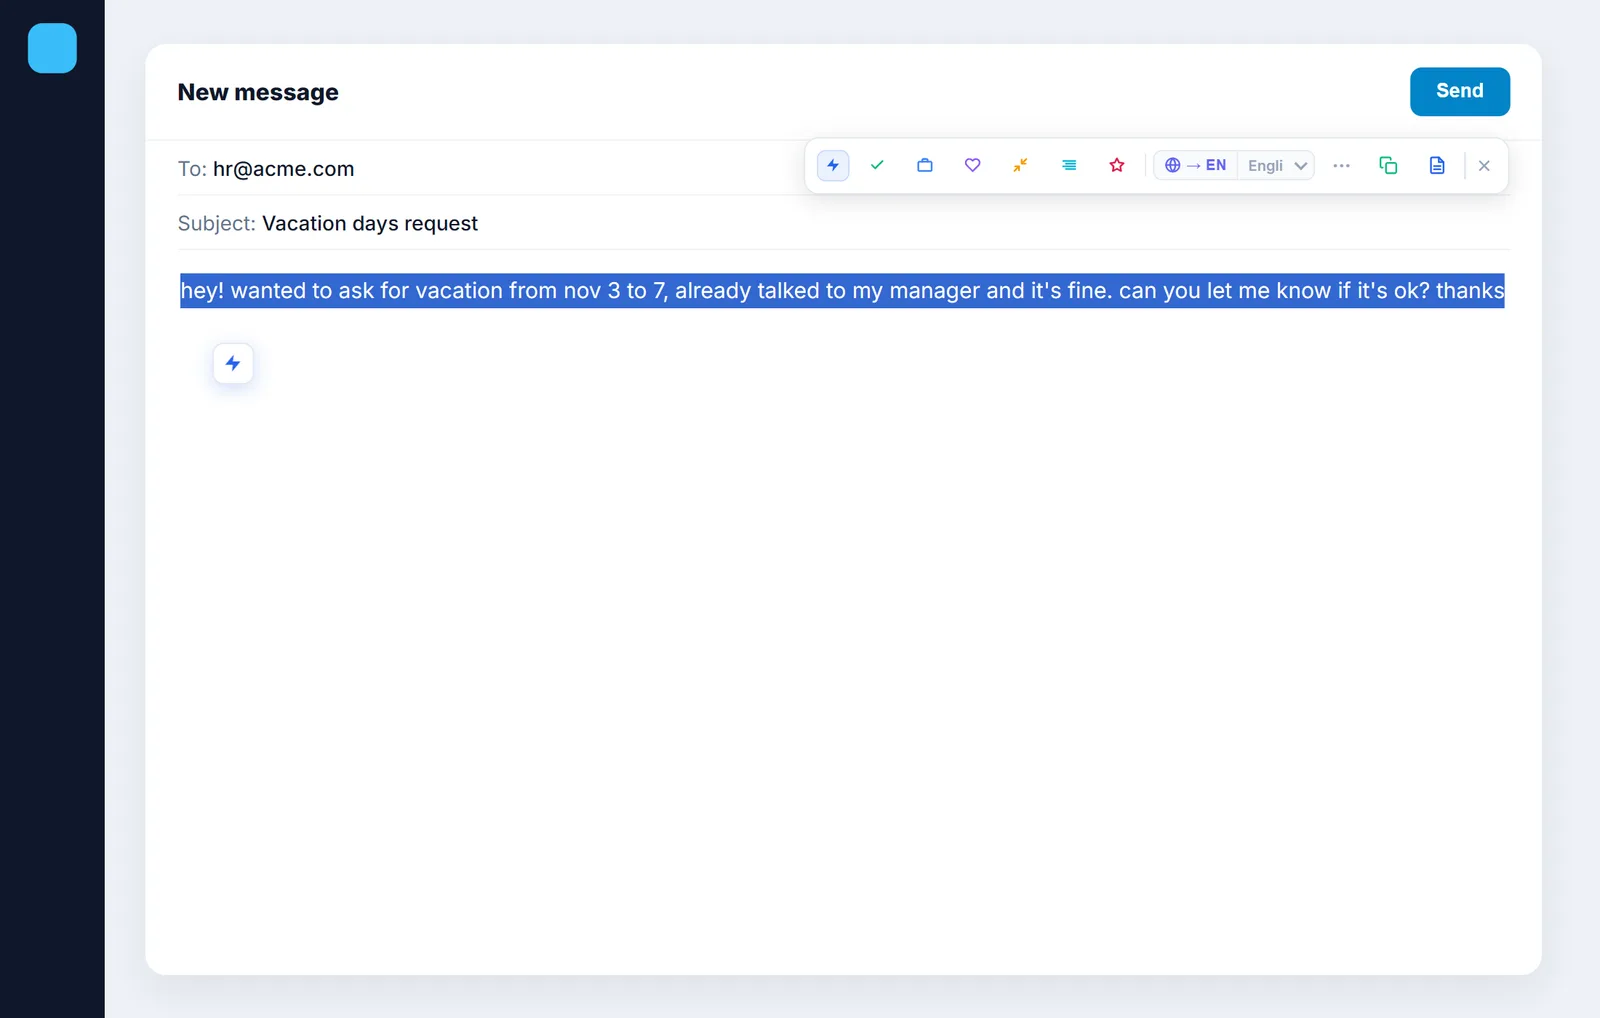
Task: Click the highlighted vacation request message text
Action: [x=842, y=291]
